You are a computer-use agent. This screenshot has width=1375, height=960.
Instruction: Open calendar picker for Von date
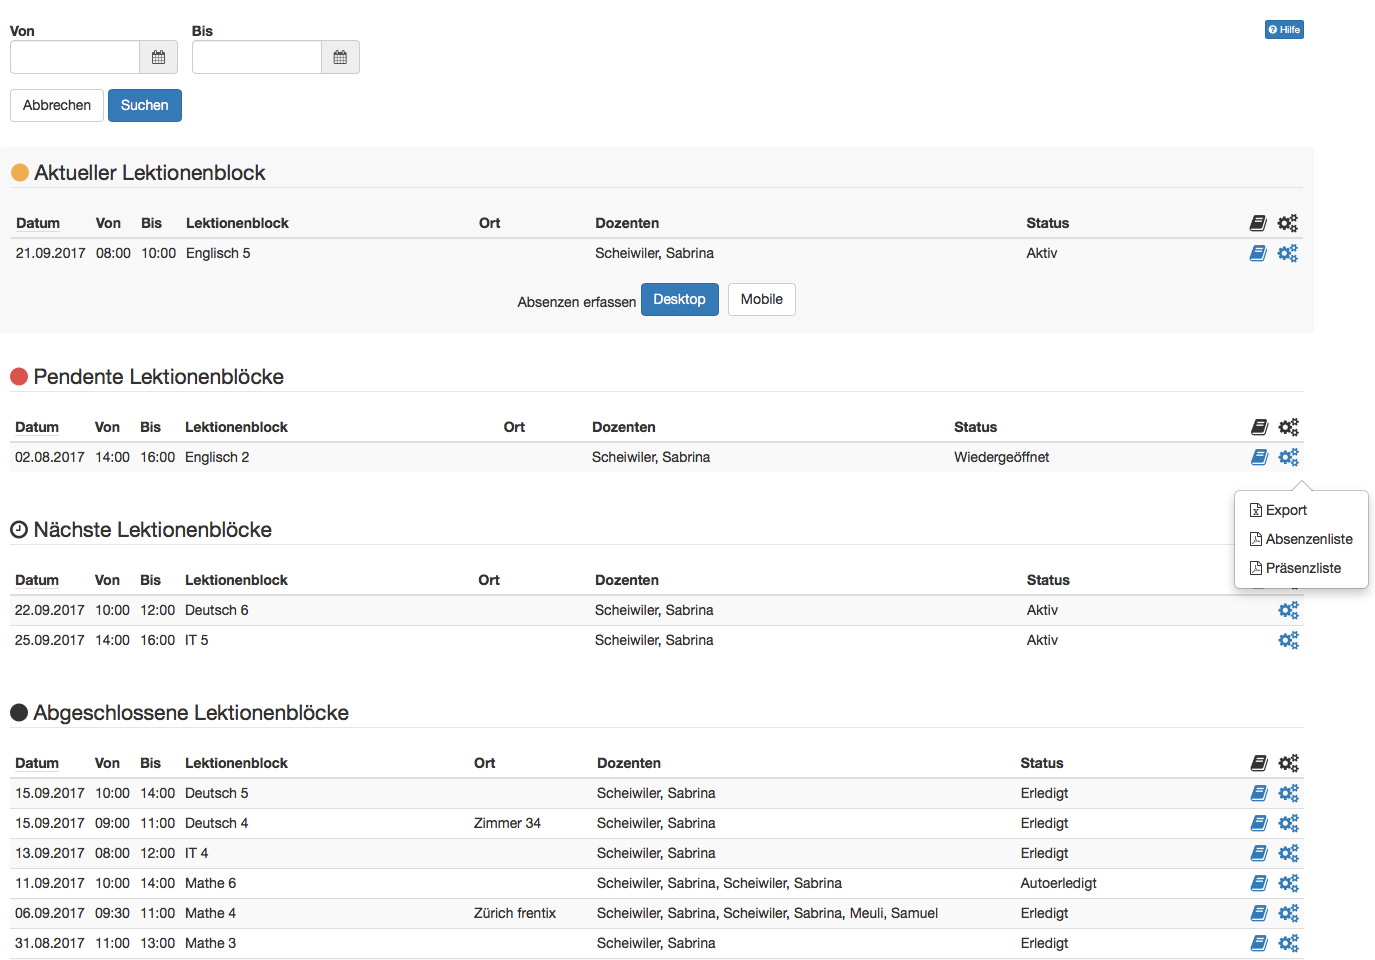[x=158, y=58]
